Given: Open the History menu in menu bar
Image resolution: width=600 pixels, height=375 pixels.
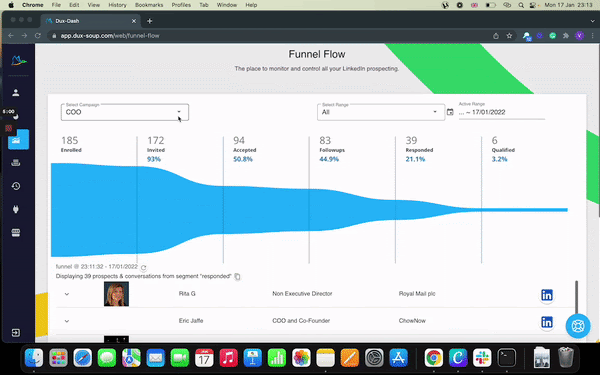Looking at the screenshot, I should pos(117,5).
